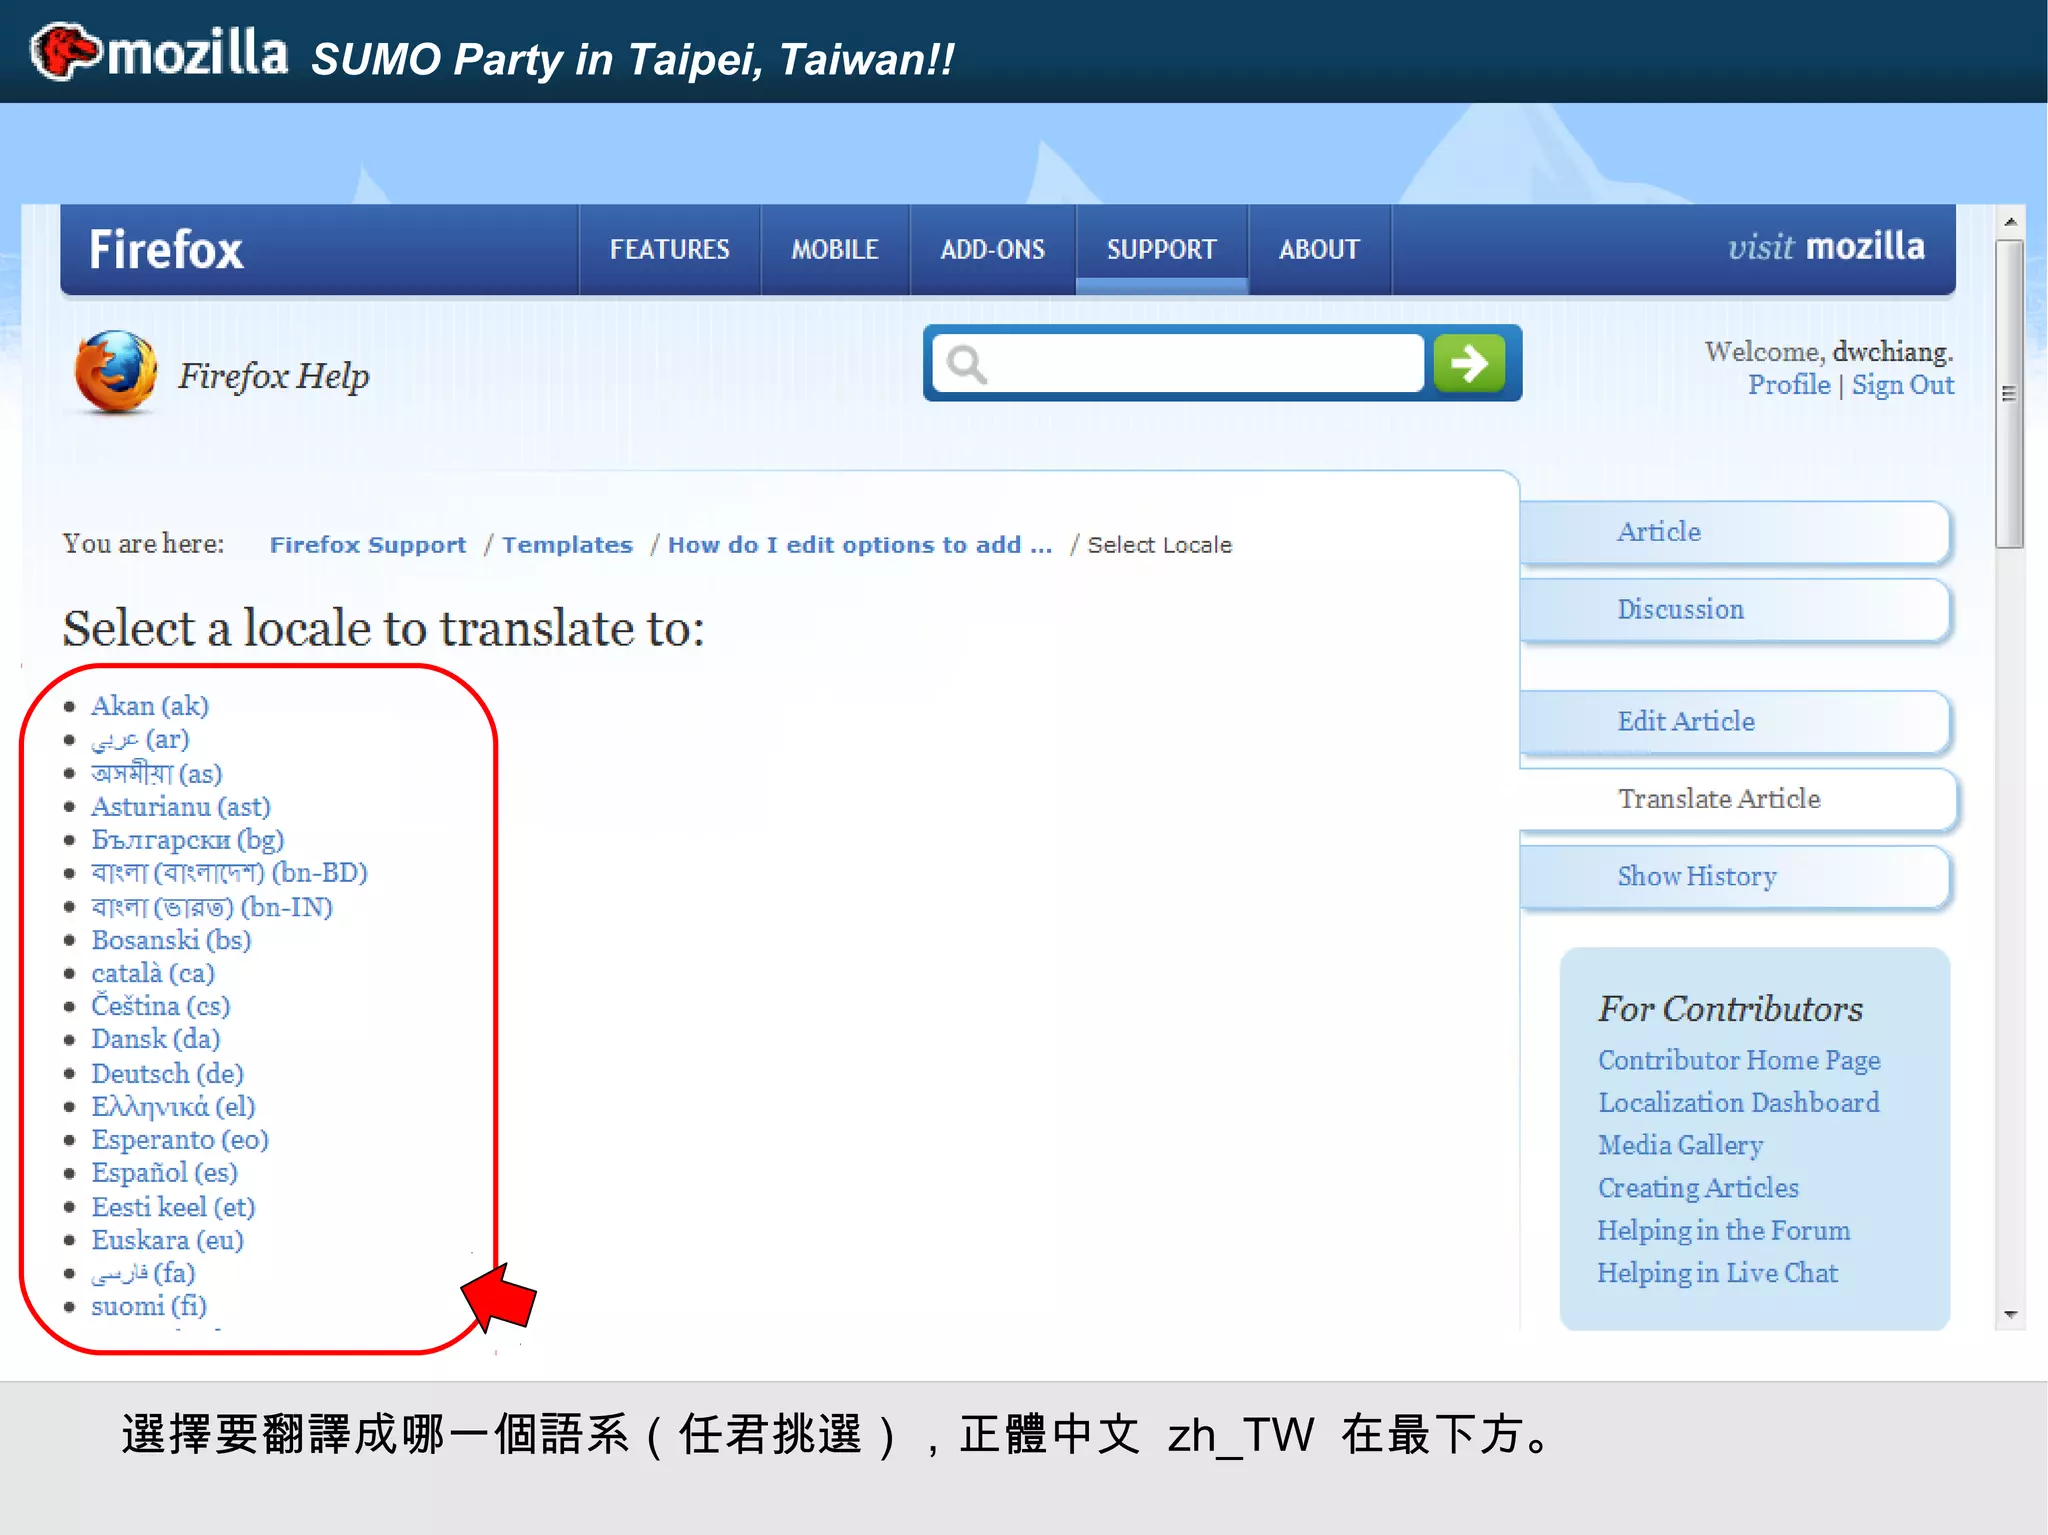This screenshot has height=1535, width=2048.
Task: Select Bosanski (bs) locale
Action: tap(171, 940)
